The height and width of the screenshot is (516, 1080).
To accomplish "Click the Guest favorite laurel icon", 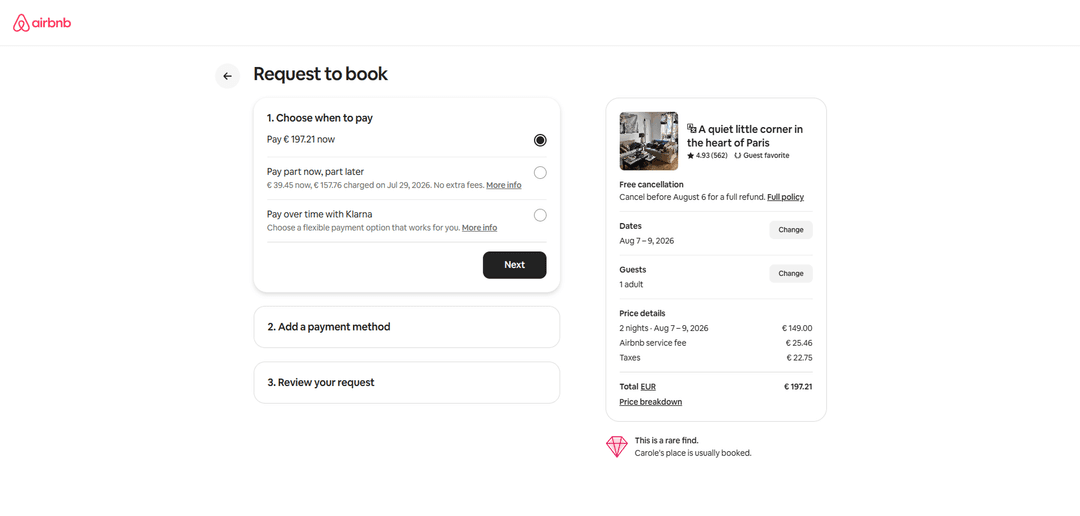I will point(738,156).
